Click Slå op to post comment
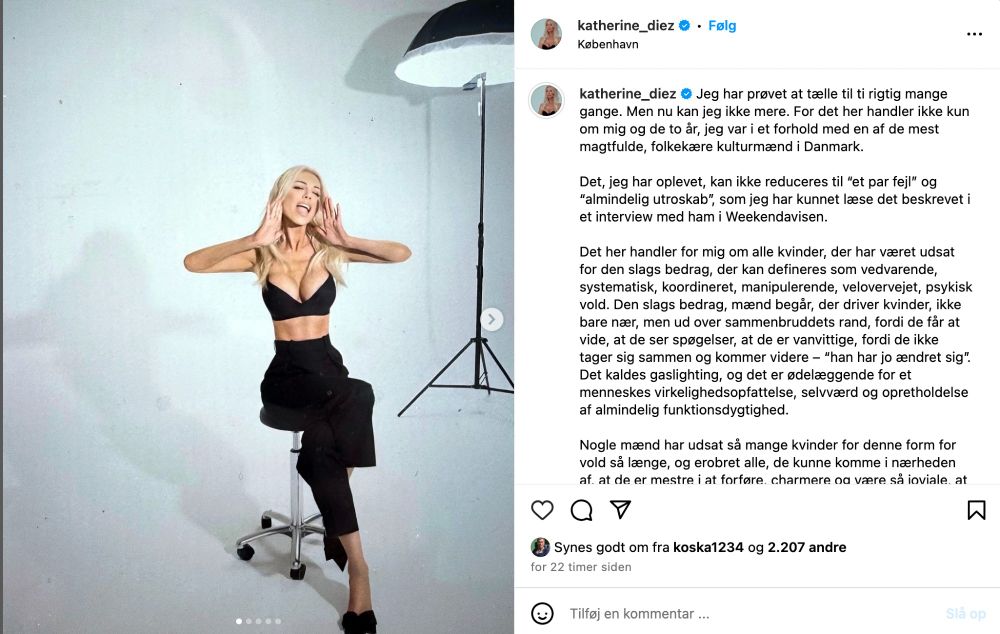The width and height of the screenshot is (1000, 634). click(966, 614)
